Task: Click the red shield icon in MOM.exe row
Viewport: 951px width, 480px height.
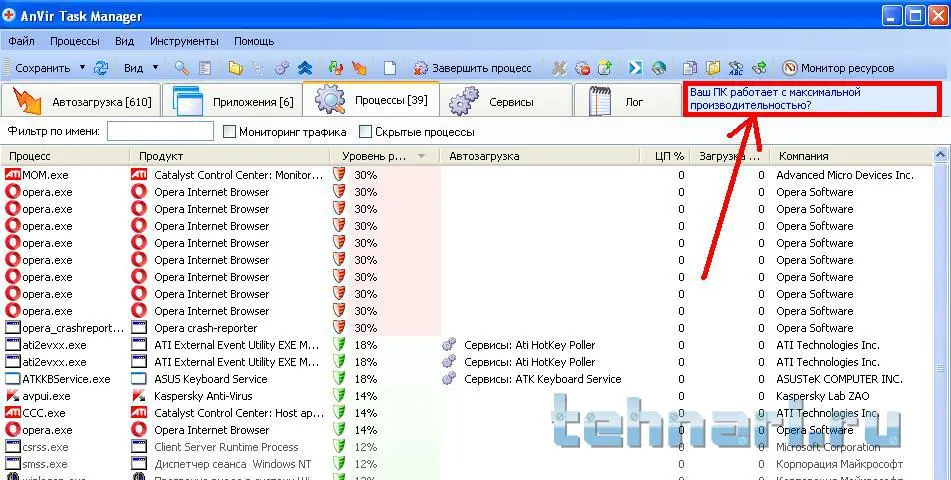Action: 339,175
